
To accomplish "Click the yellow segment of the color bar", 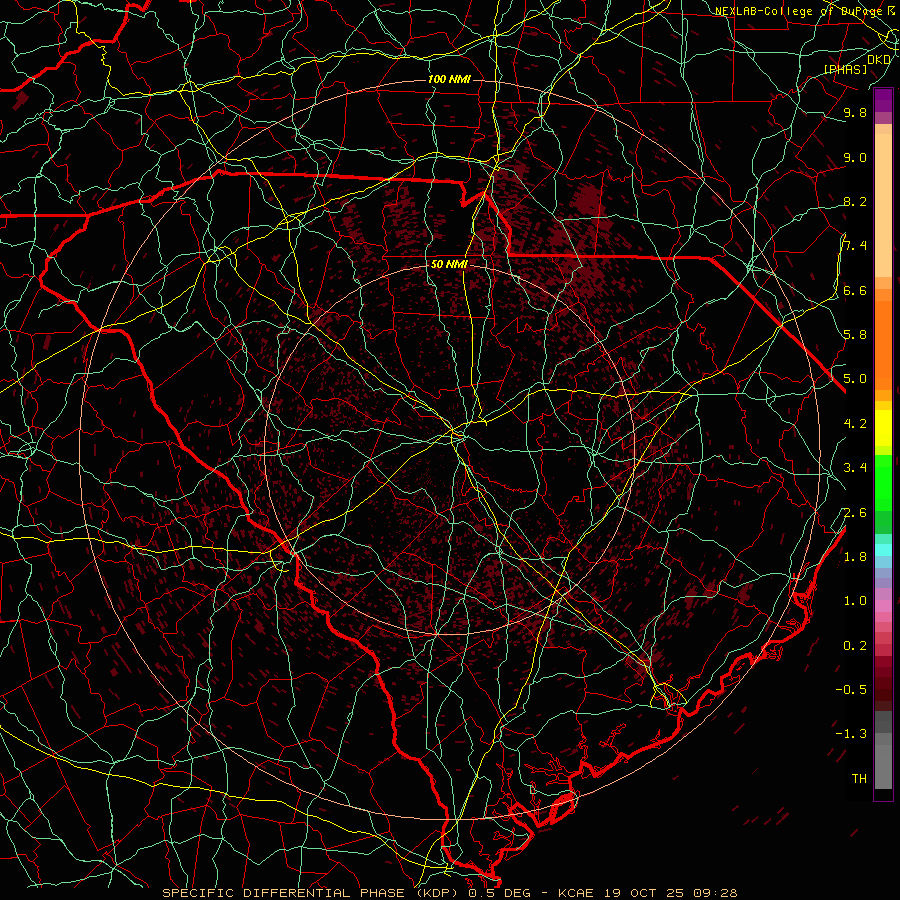I will point(883,428).
